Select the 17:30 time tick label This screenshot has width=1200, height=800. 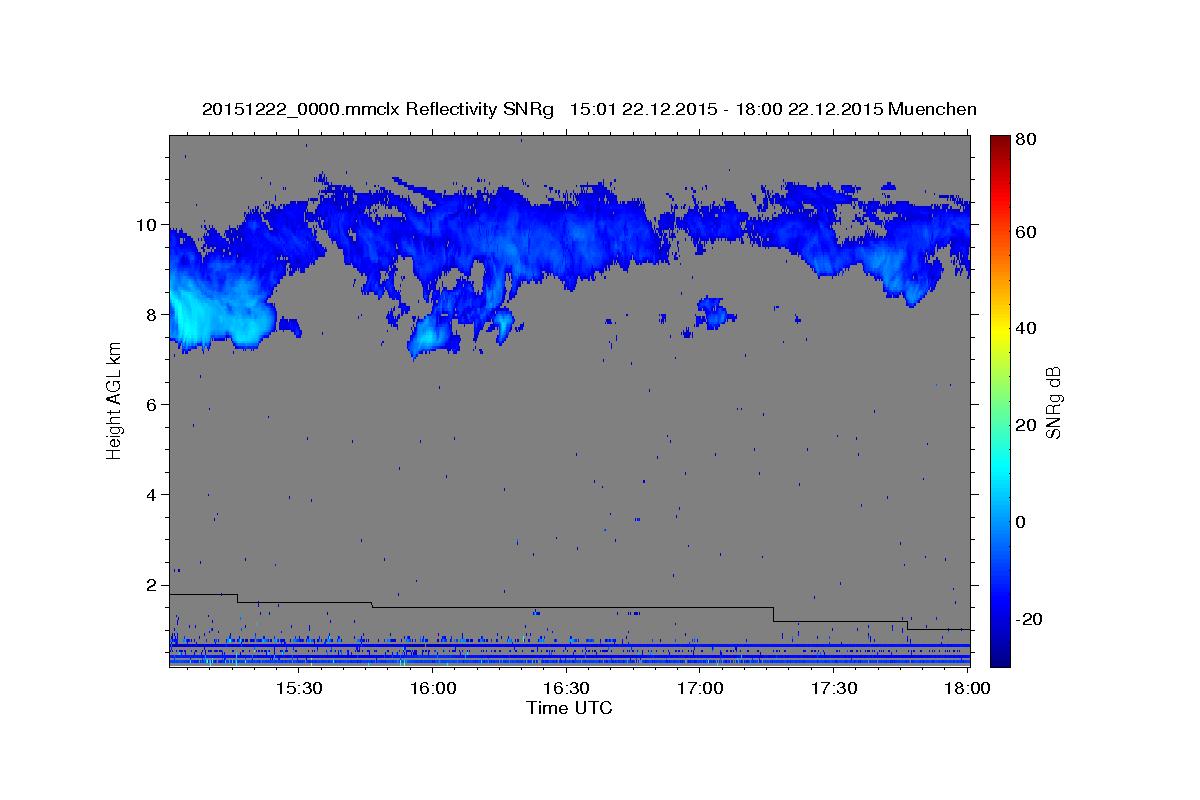(834, 688)
